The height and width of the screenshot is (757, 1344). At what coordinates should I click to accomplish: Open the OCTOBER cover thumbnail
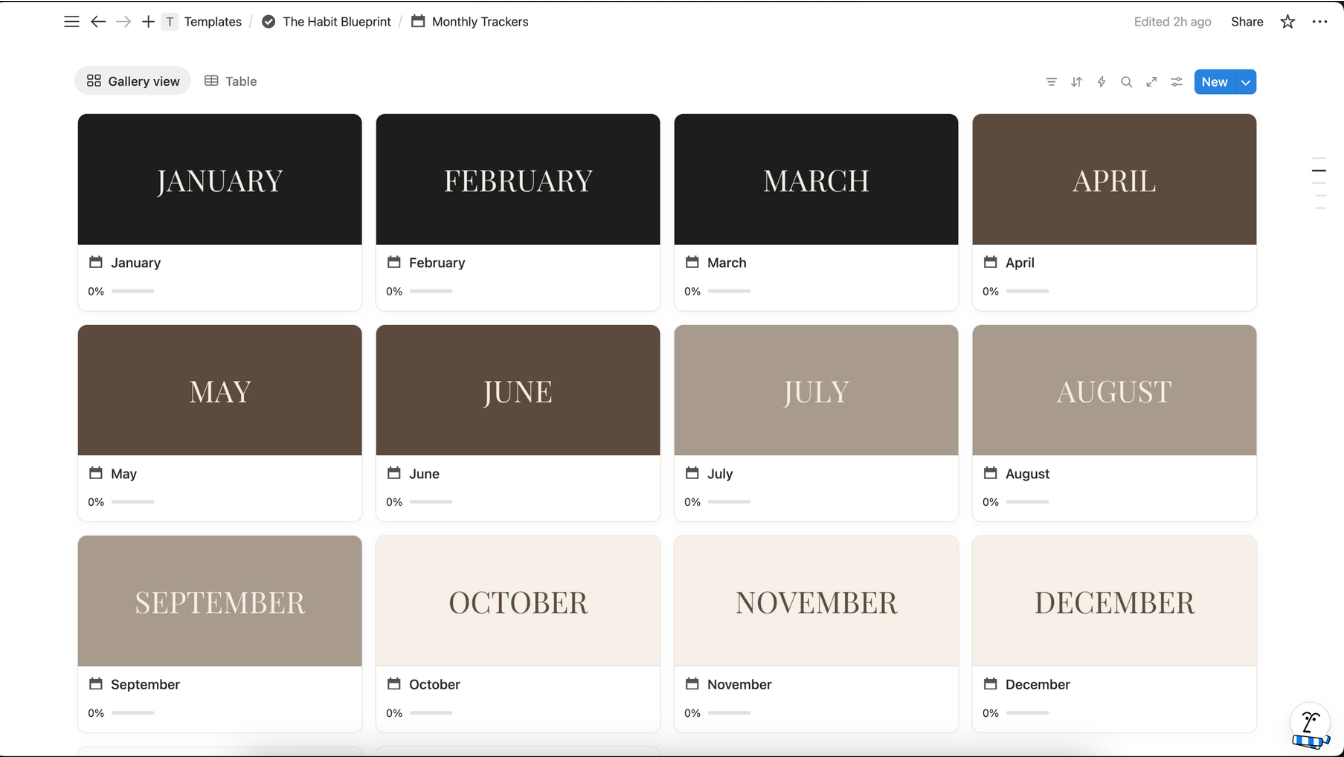(518, 601)
